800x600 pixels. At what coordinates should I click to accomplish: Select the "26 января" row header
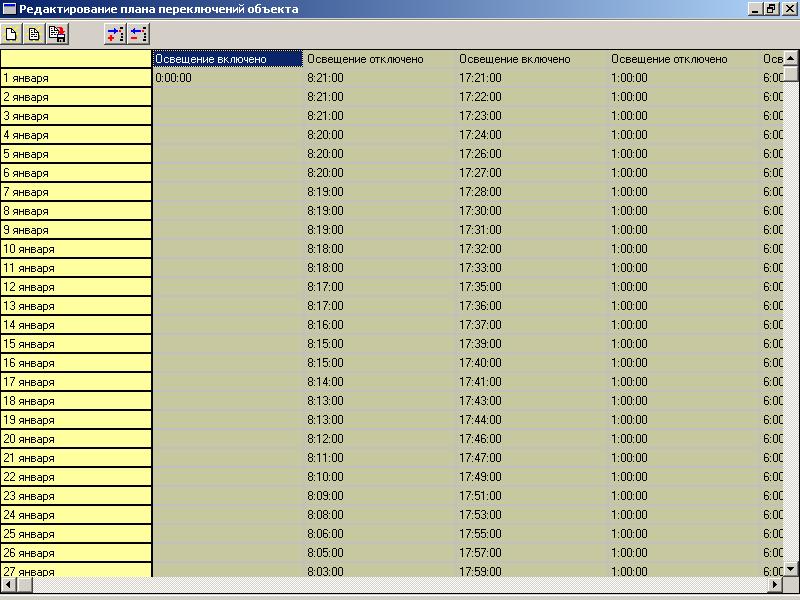76,553
